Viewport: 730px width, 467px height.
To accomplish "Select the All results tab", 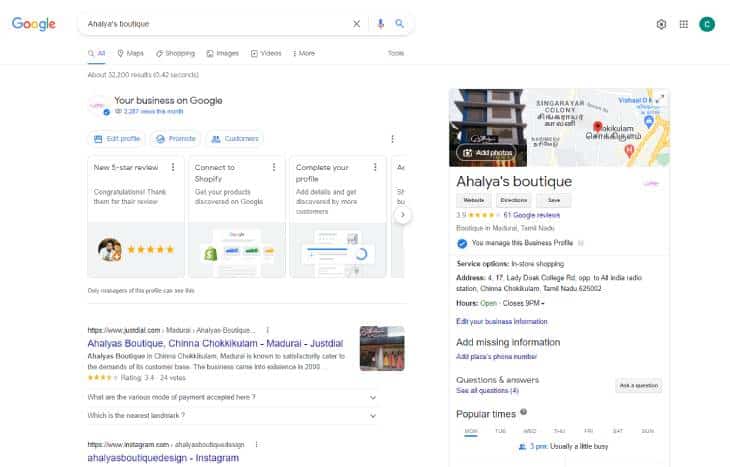I will click(96, 54).
